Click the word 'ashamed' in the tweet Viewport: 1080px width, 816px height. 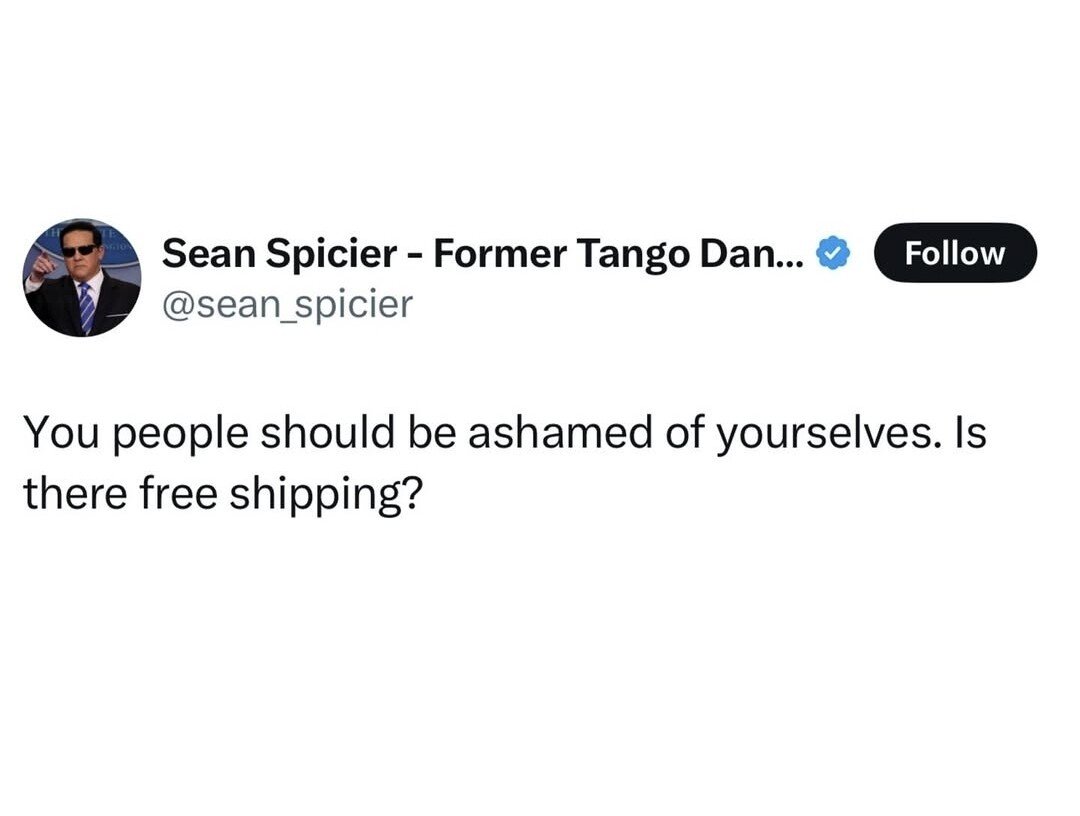(559, 432)
